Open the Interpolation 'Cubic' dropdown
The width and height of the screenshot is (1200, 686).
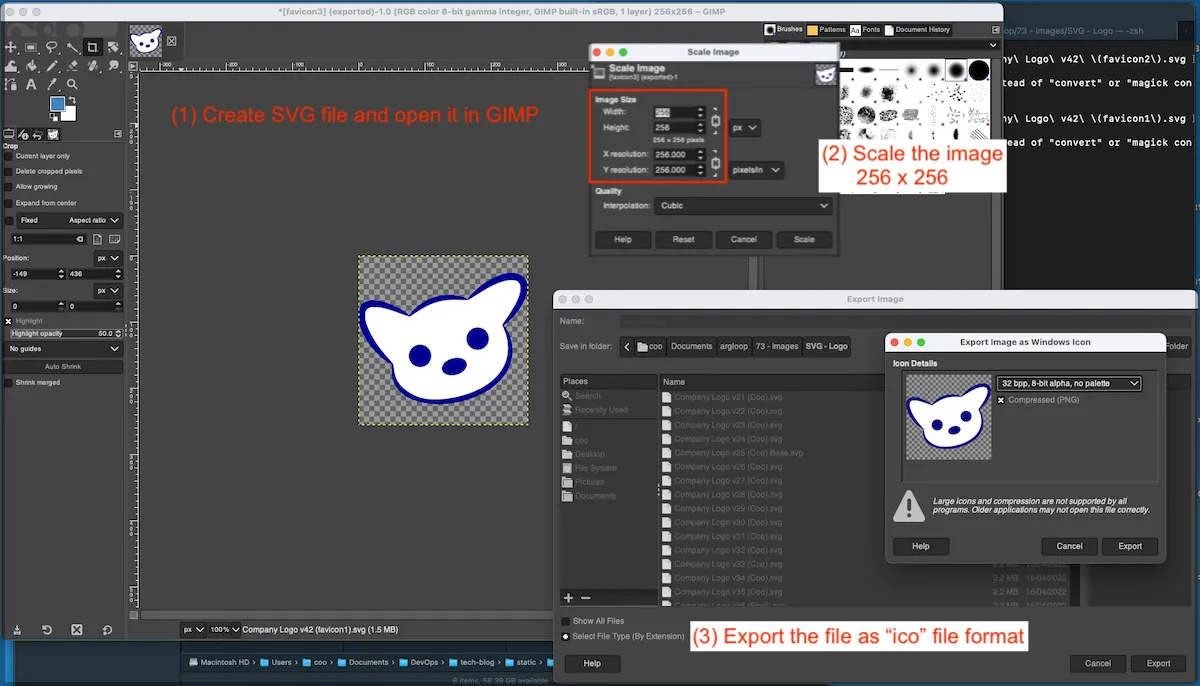pos(743,206)
